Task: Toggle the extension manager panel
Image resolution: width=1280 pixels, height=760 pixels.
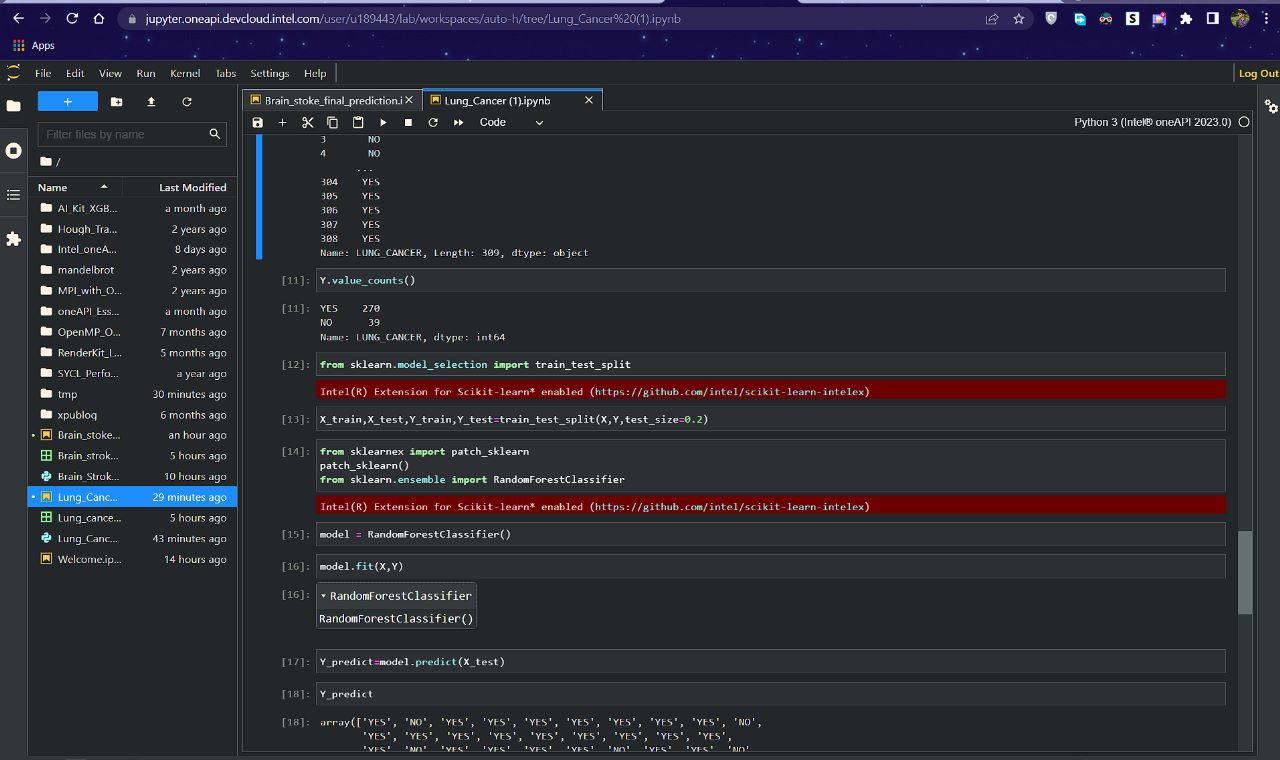Action: [x=14, y=239]
